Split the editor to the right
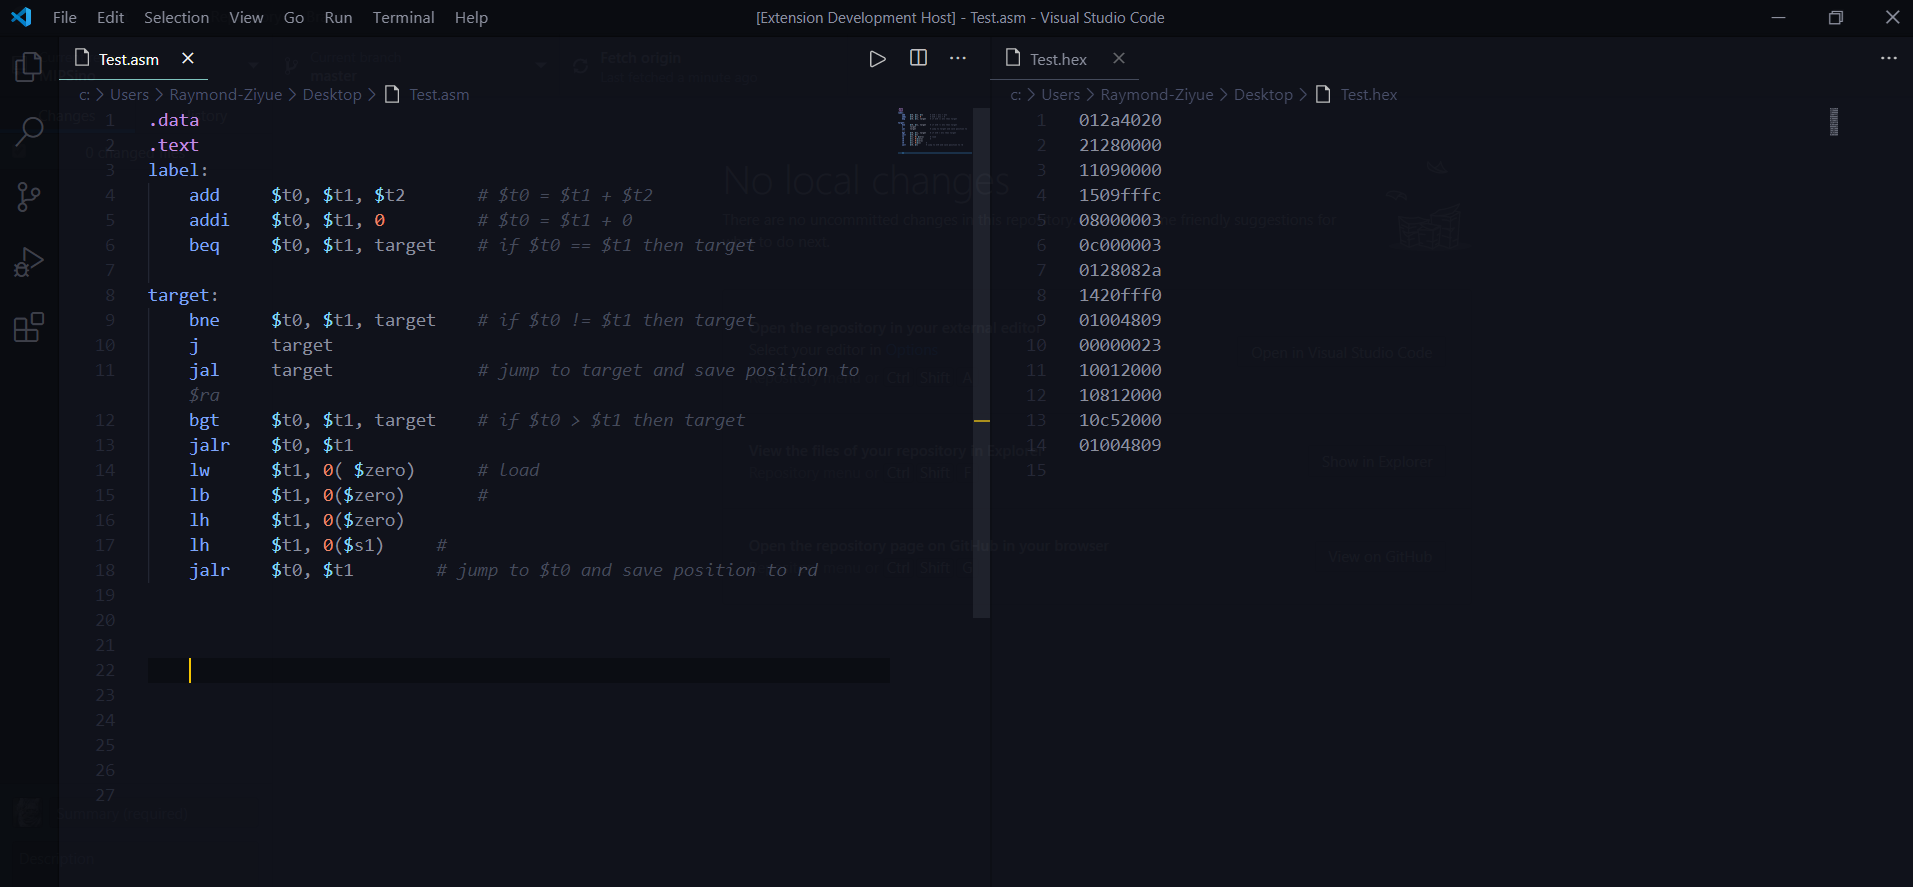Viewport: 1913px width, 887px height. 918,58
